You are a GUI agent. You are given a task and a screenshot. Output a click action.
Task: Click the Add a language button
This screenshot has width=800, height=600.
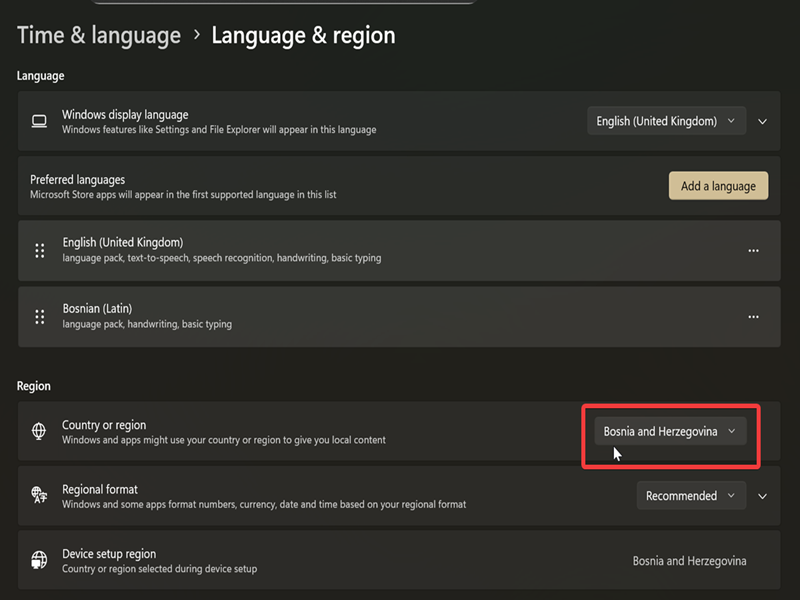tap(718, 185)
